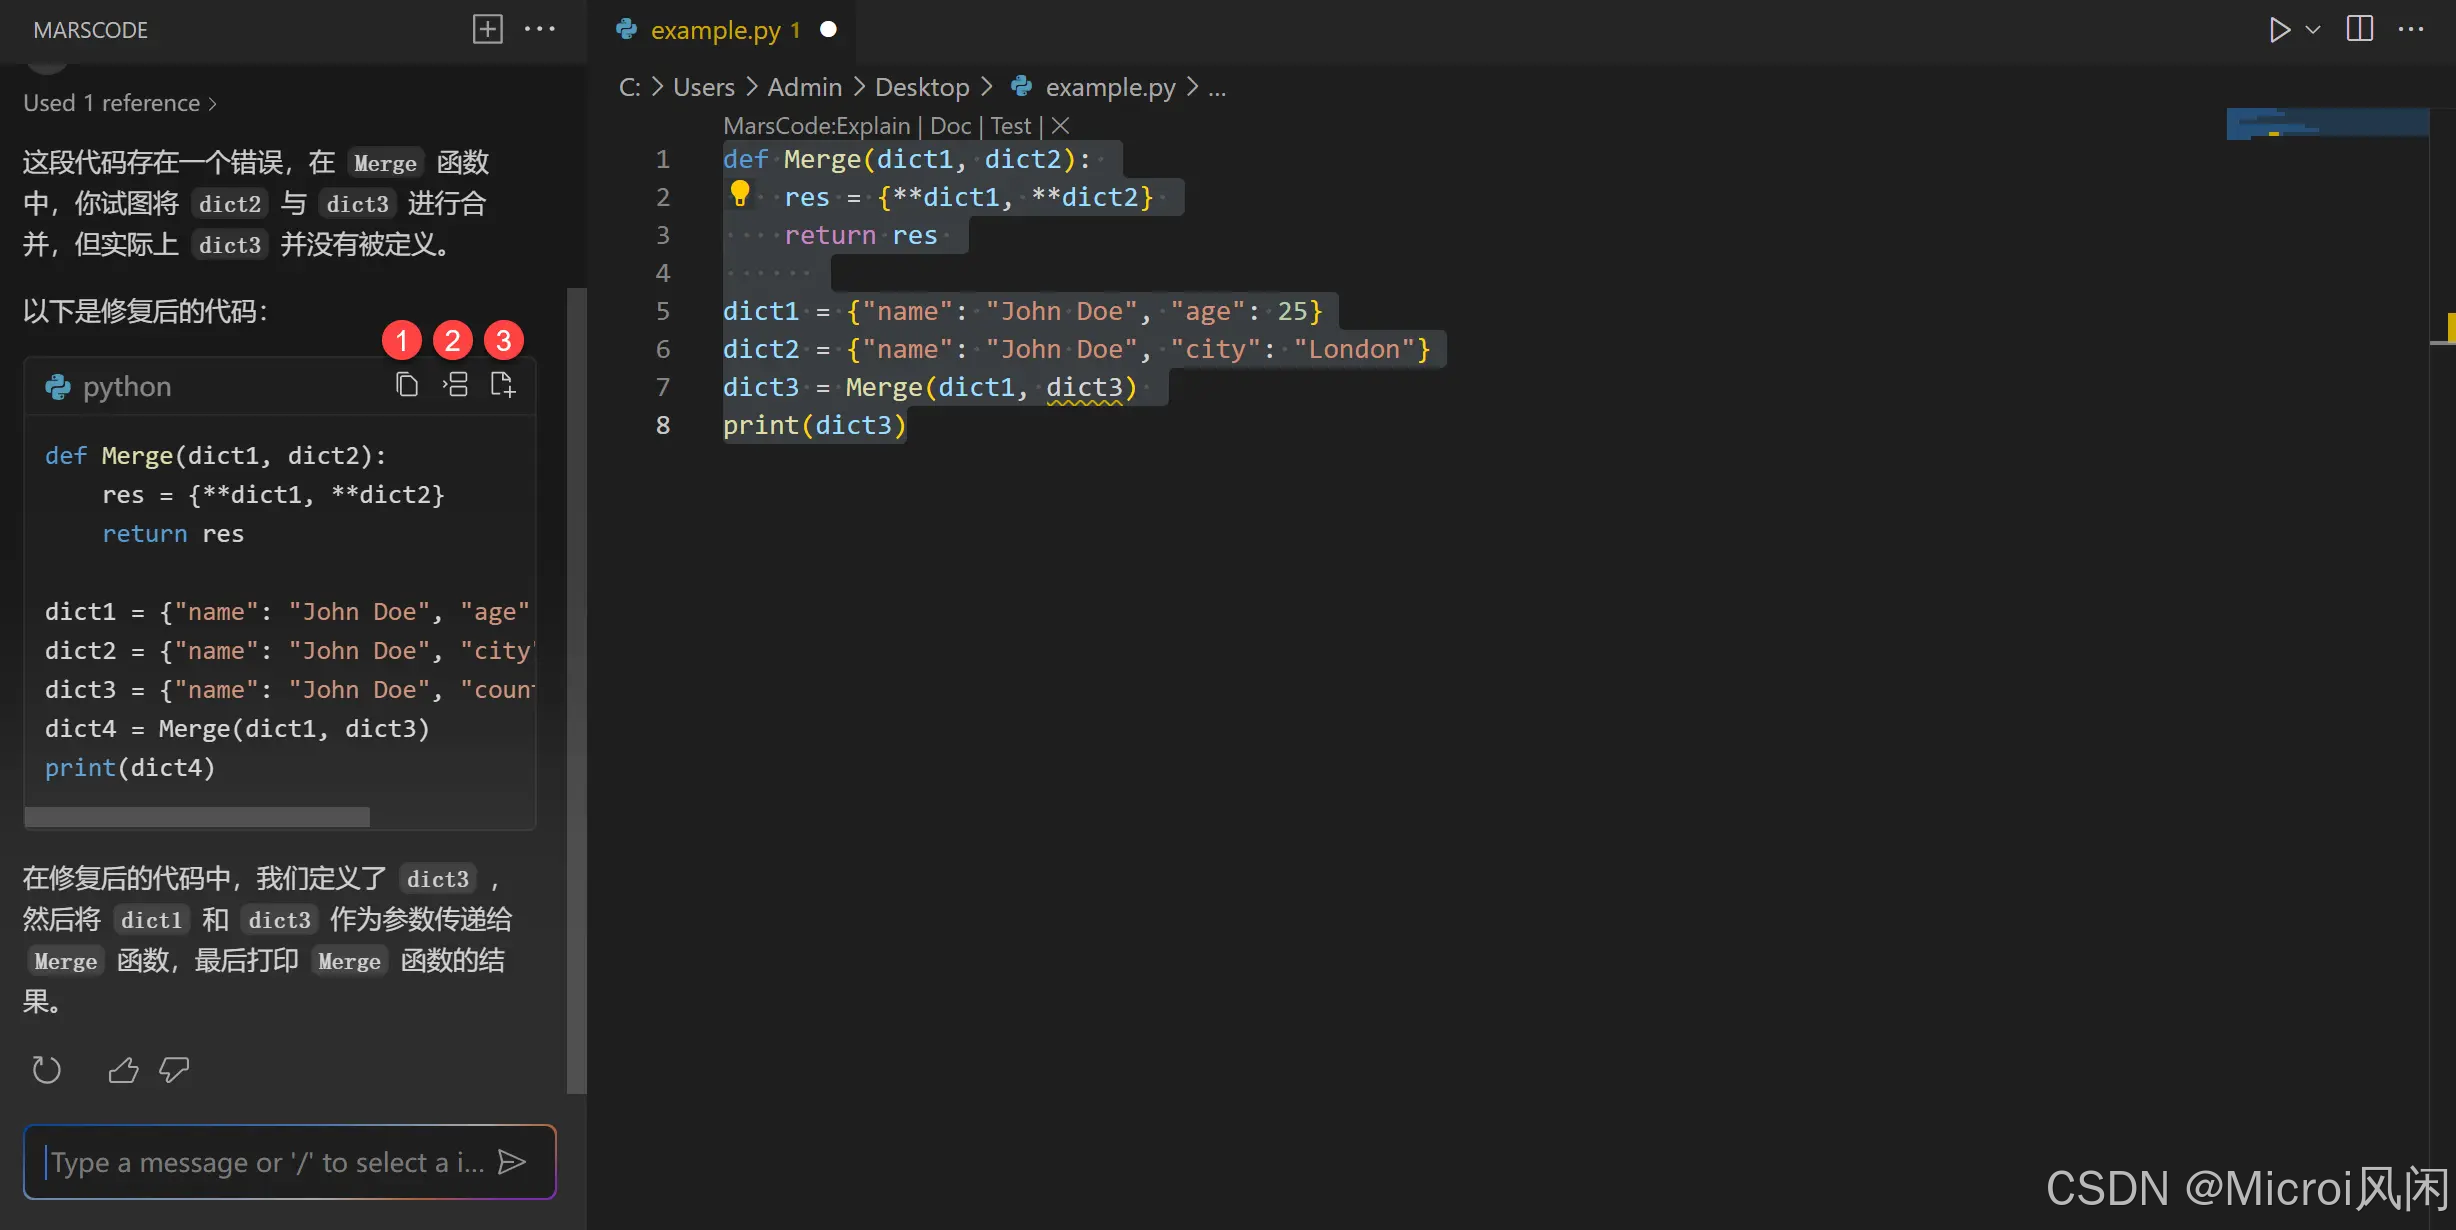Screen dimensions: 2456x1230
Task: Send the chat message arrow
Action: [512, 1162]
